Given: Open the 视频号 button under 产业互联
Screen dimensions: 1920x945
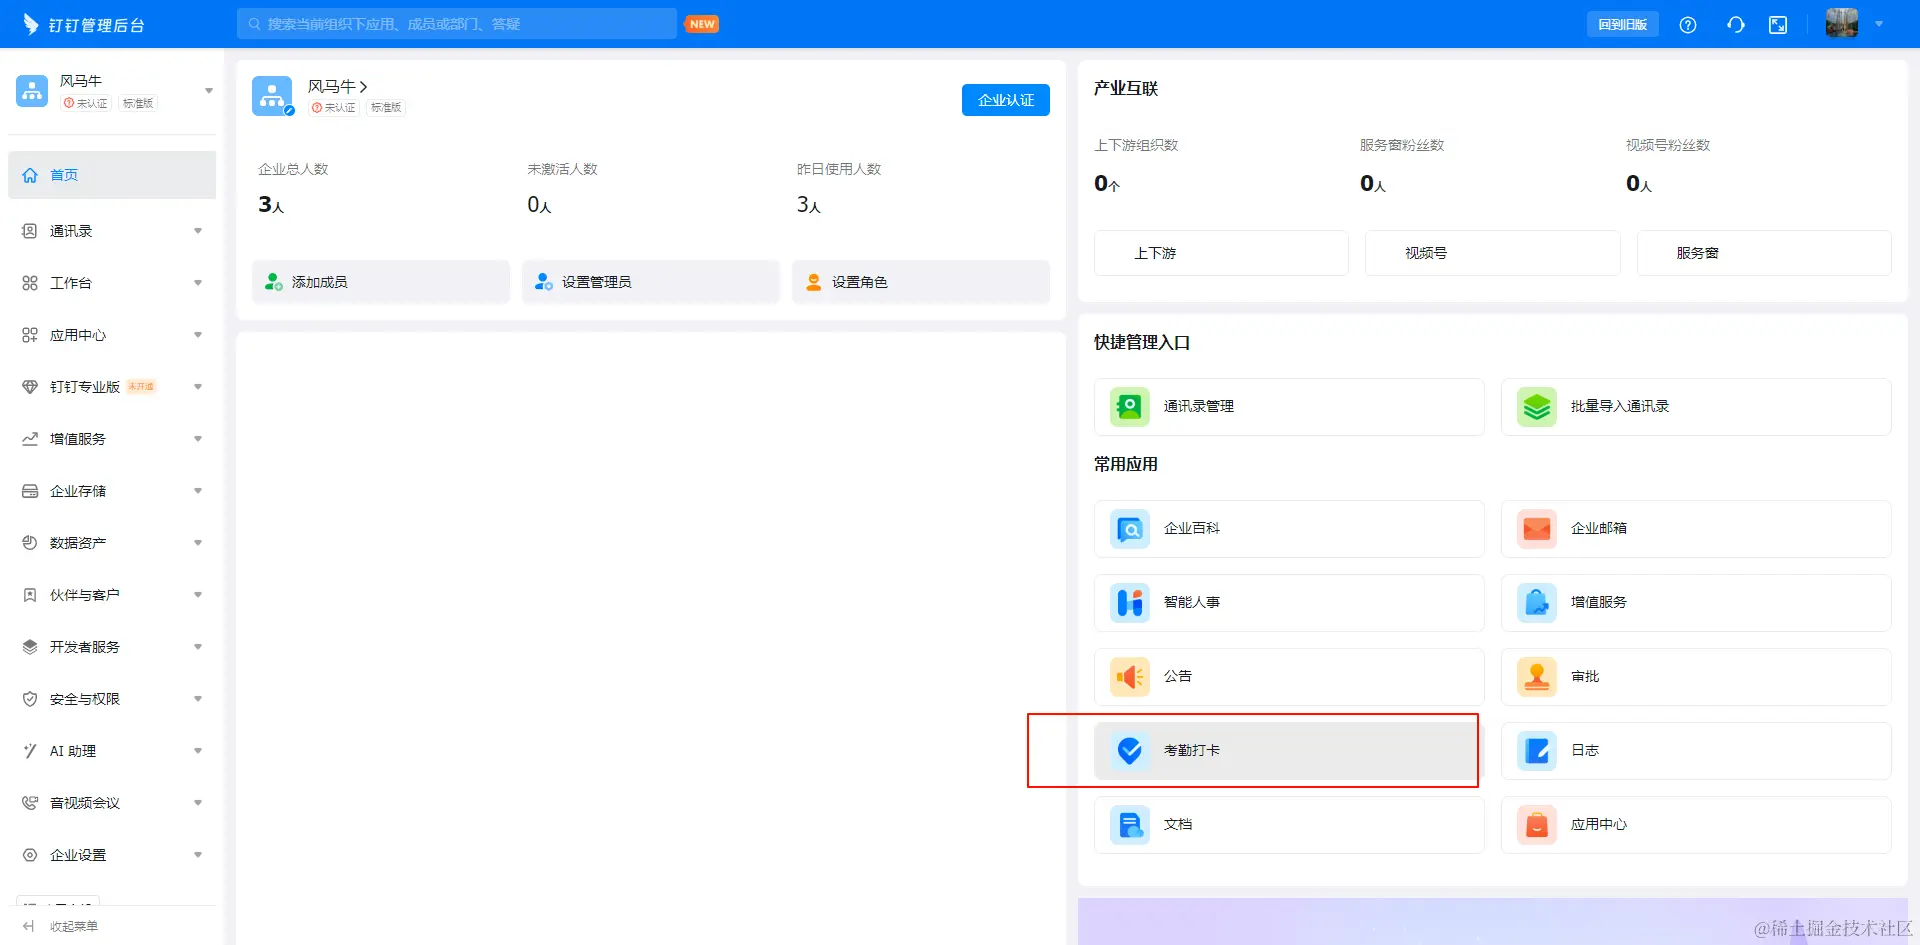Looking at the screenshot, I should 1493,253.
